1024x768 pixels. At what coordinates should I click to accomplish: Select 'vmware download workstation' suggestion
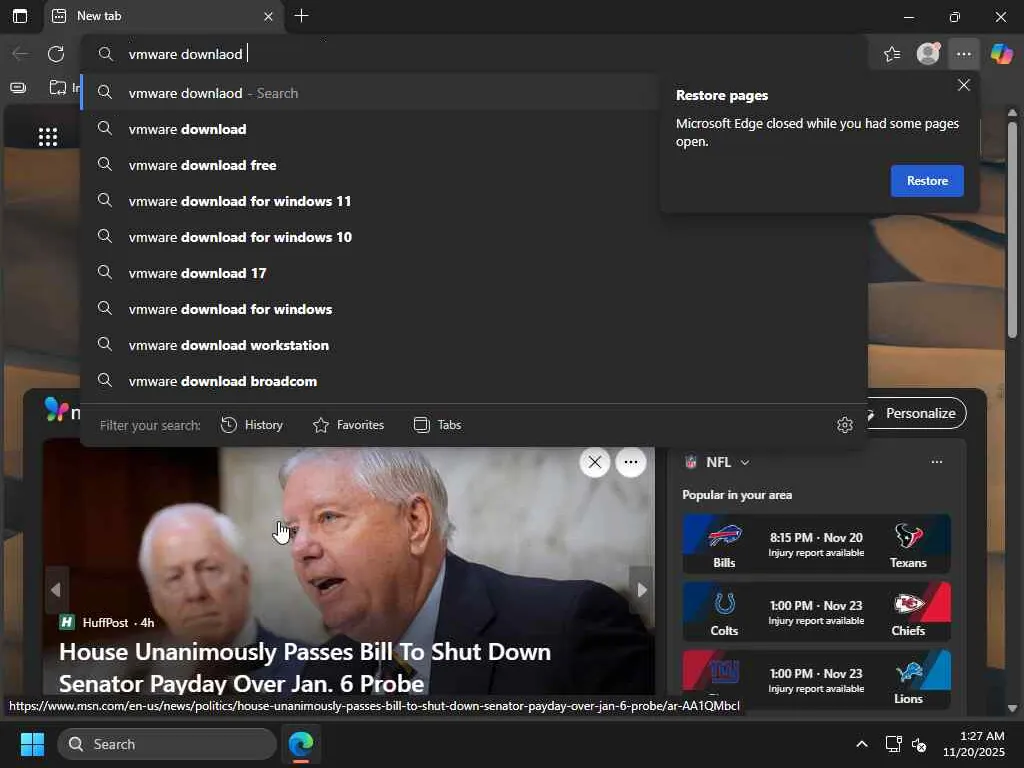(x=474, y=345)
